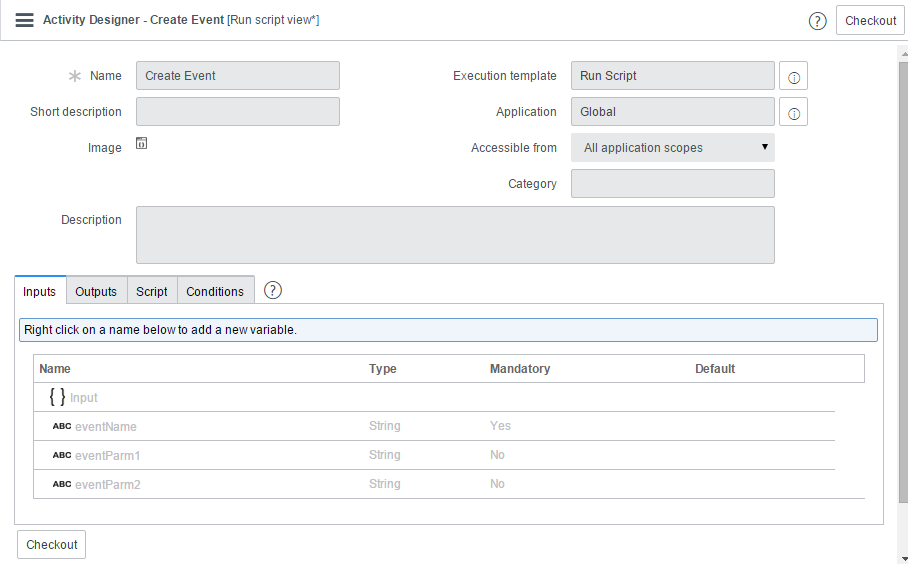Click the No mandatory value of eventParm1
The image size is (908, 564).
497,455
